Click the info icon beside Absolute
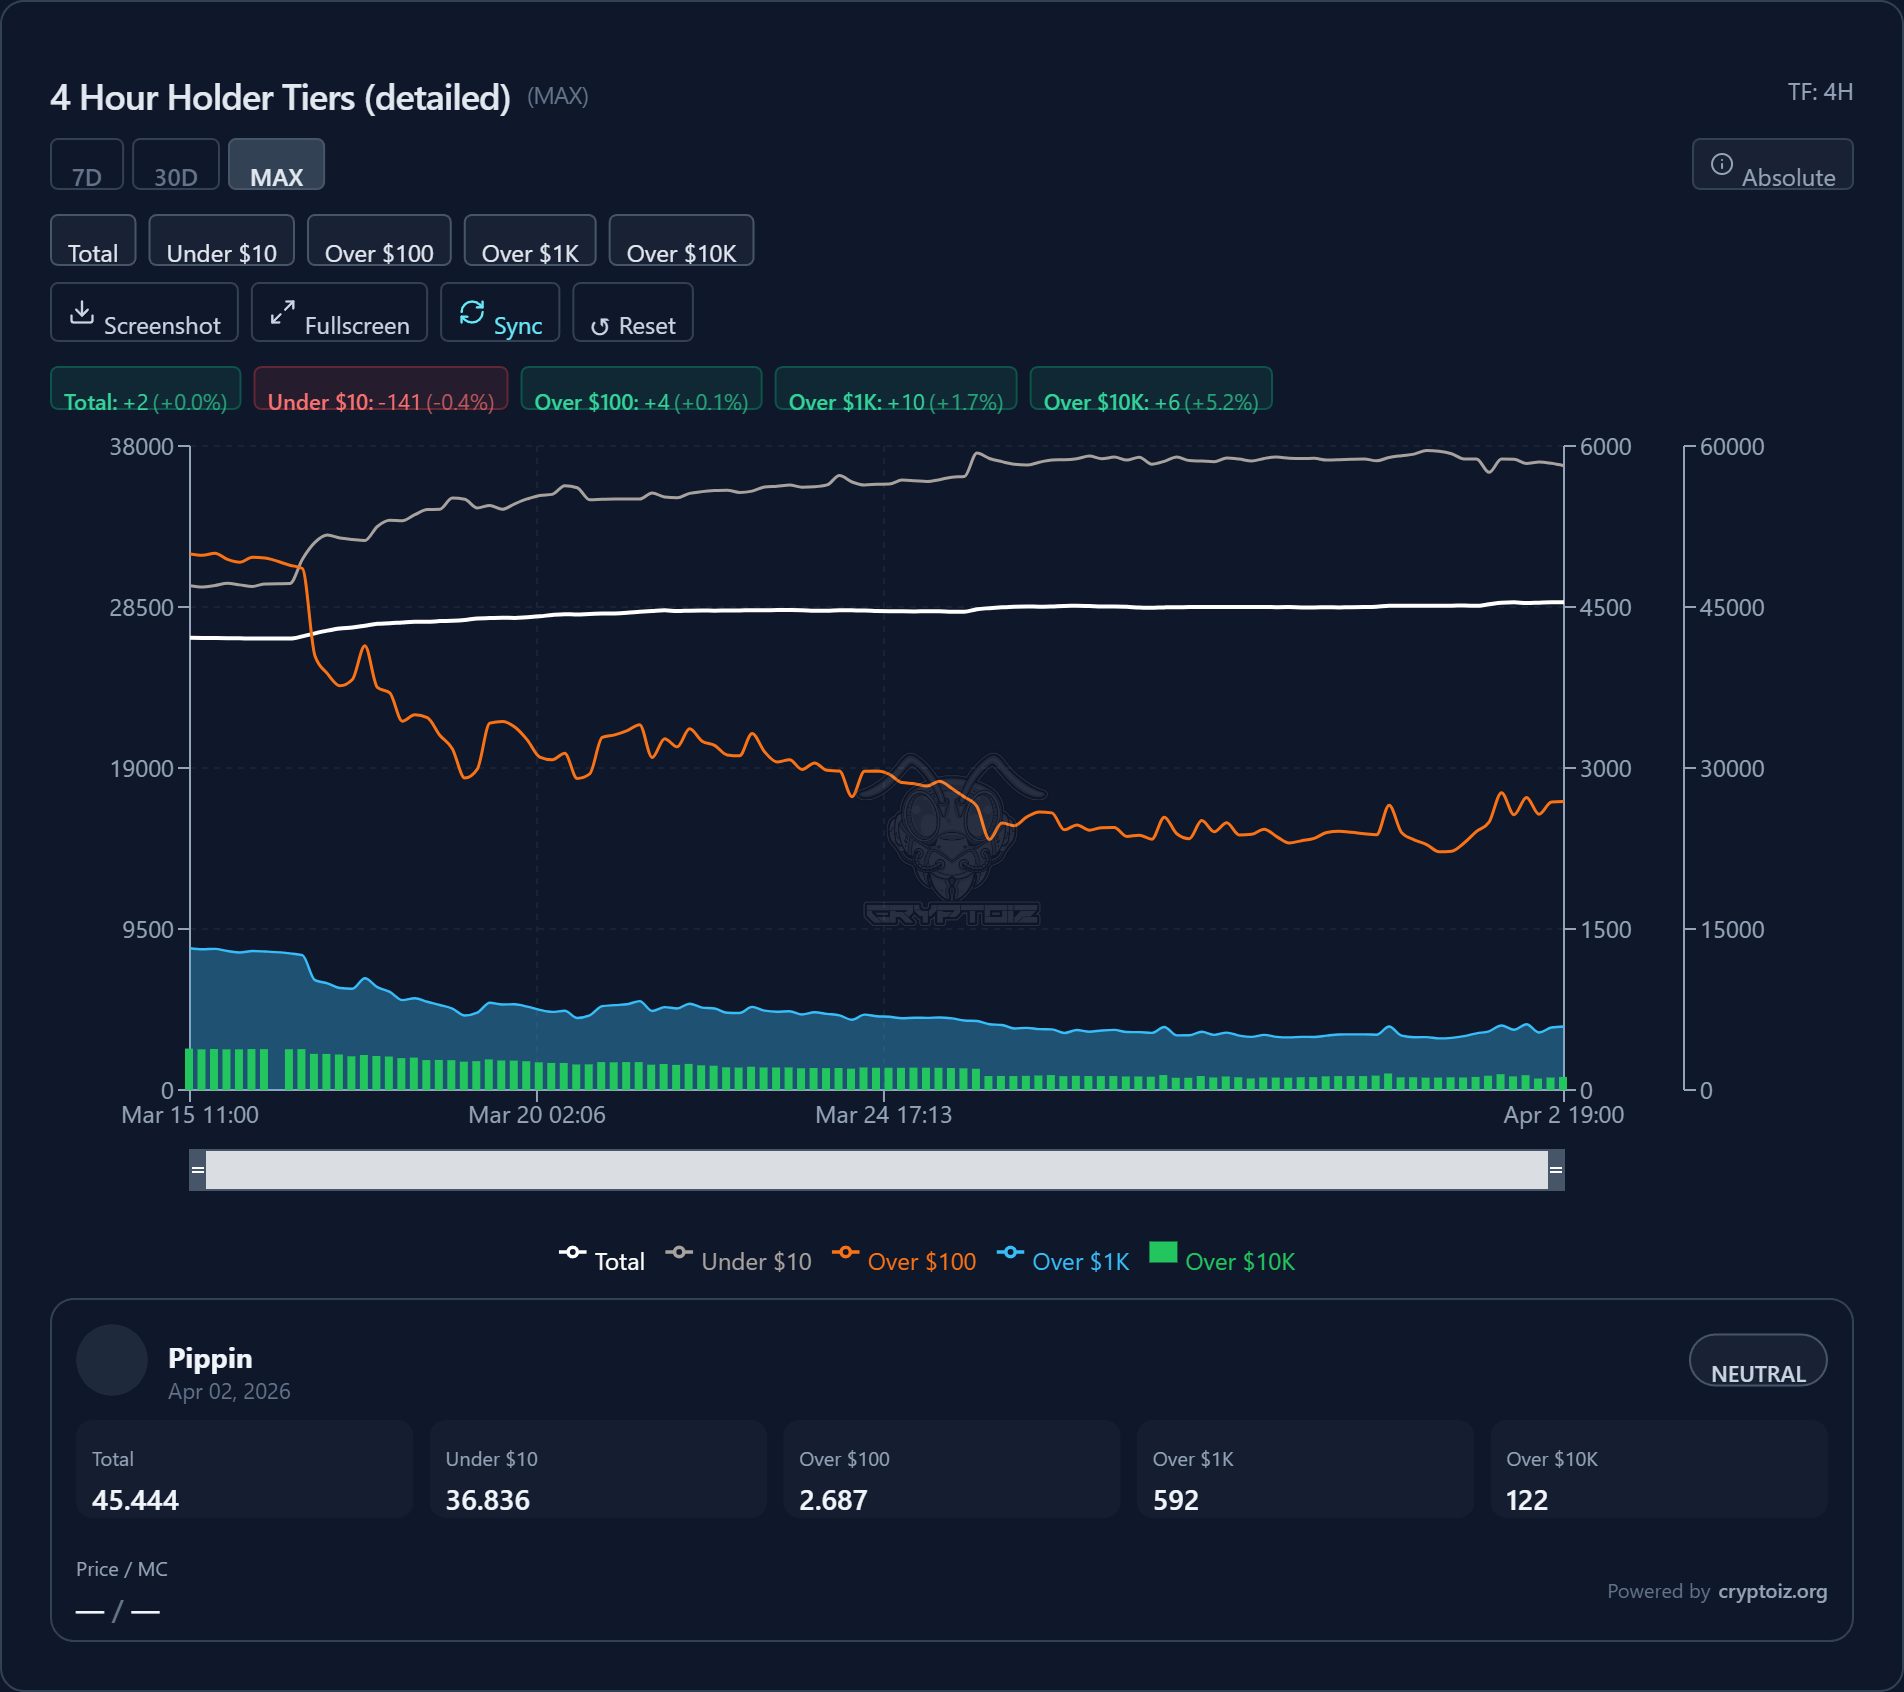The height and width of the screenshot is (1692, 1904). (1721, 164)
